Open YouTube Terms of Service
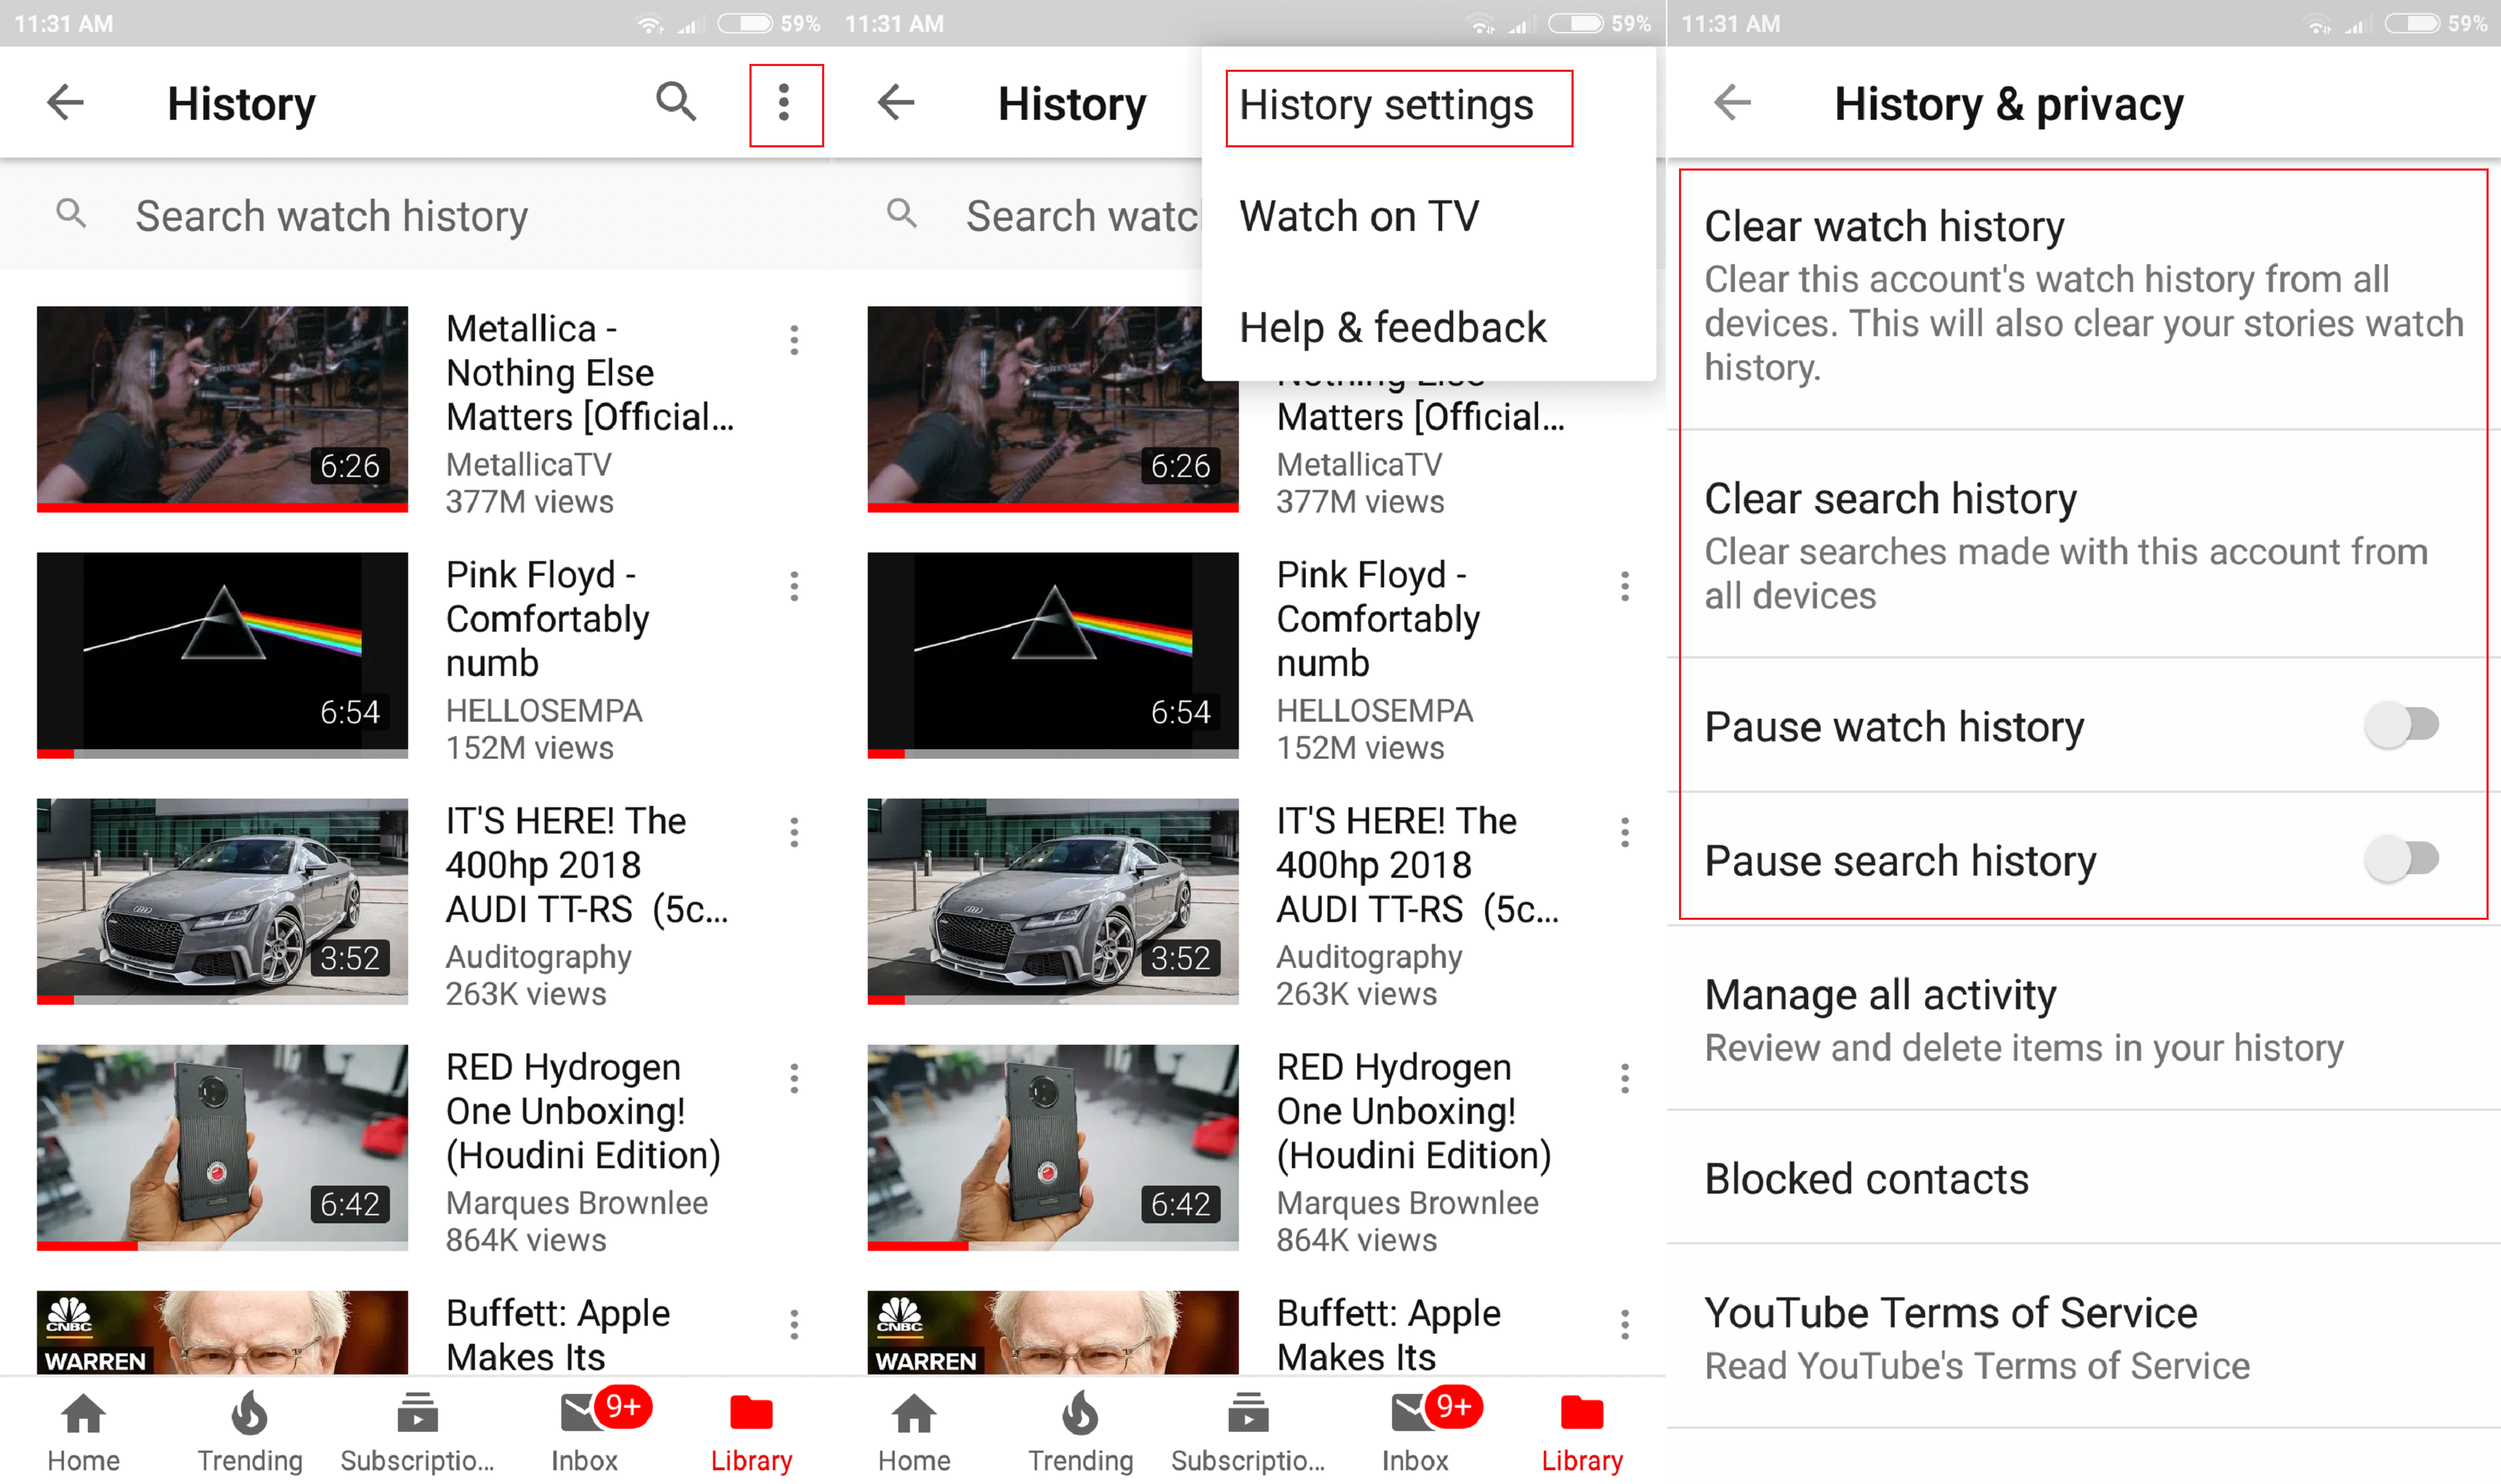Viewport: 2501px width, 1484px height. pyautogui.click(x=2084, y=1337)
